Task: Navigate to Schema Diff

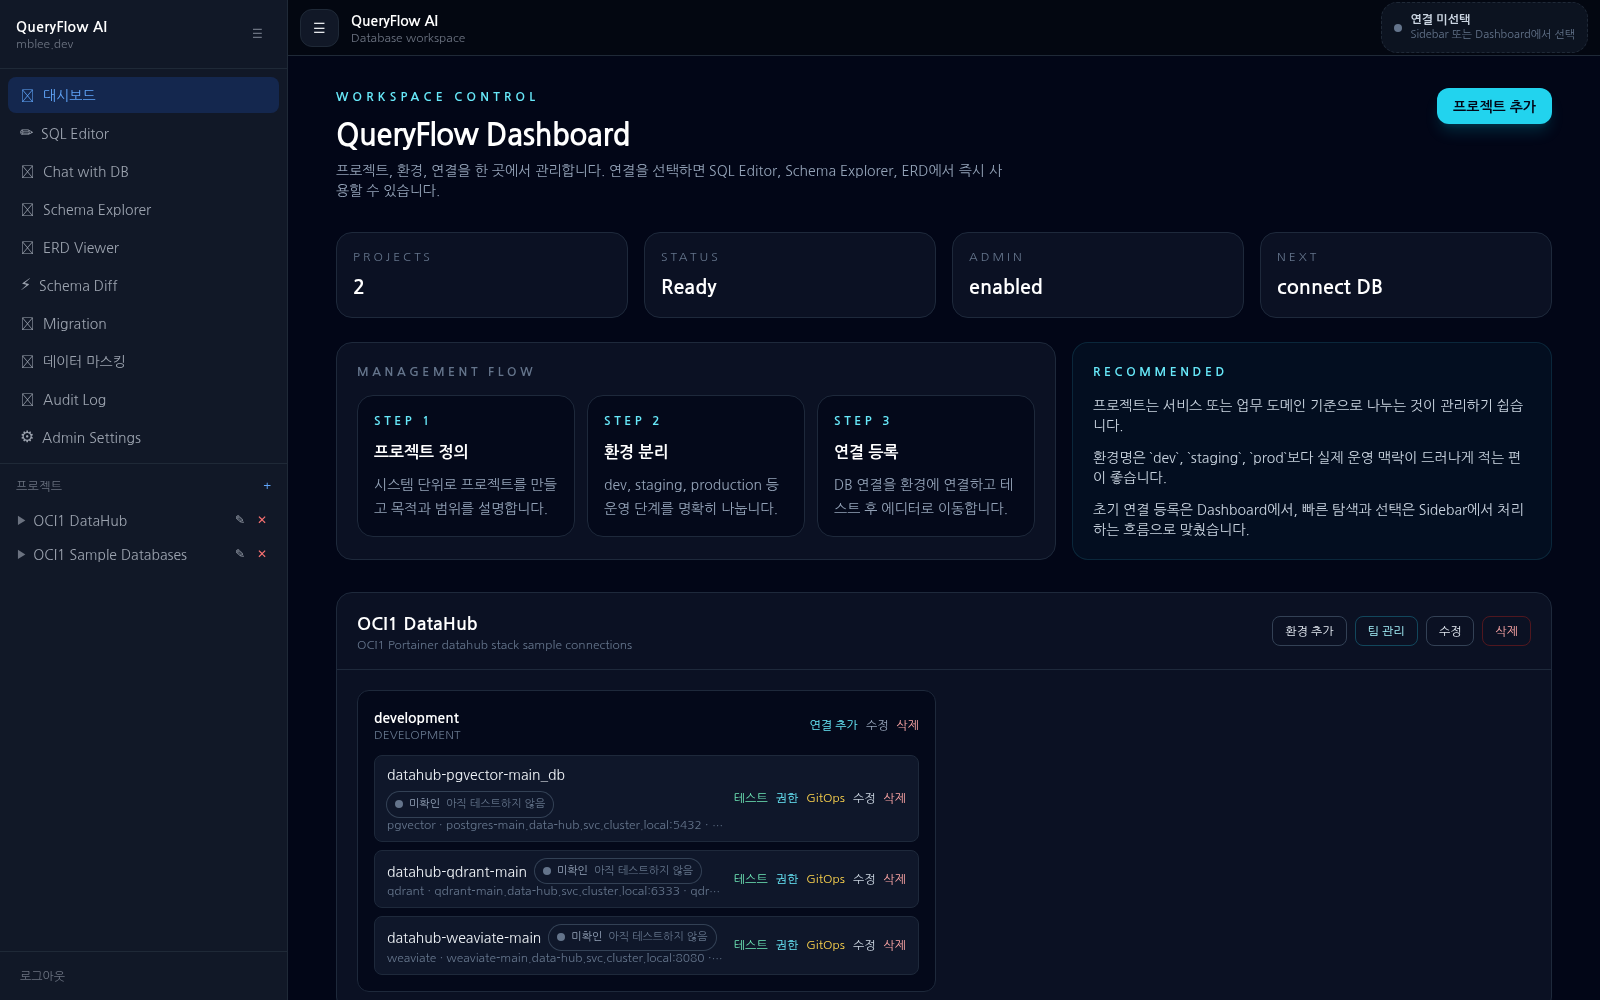Action: click(143, 285)
